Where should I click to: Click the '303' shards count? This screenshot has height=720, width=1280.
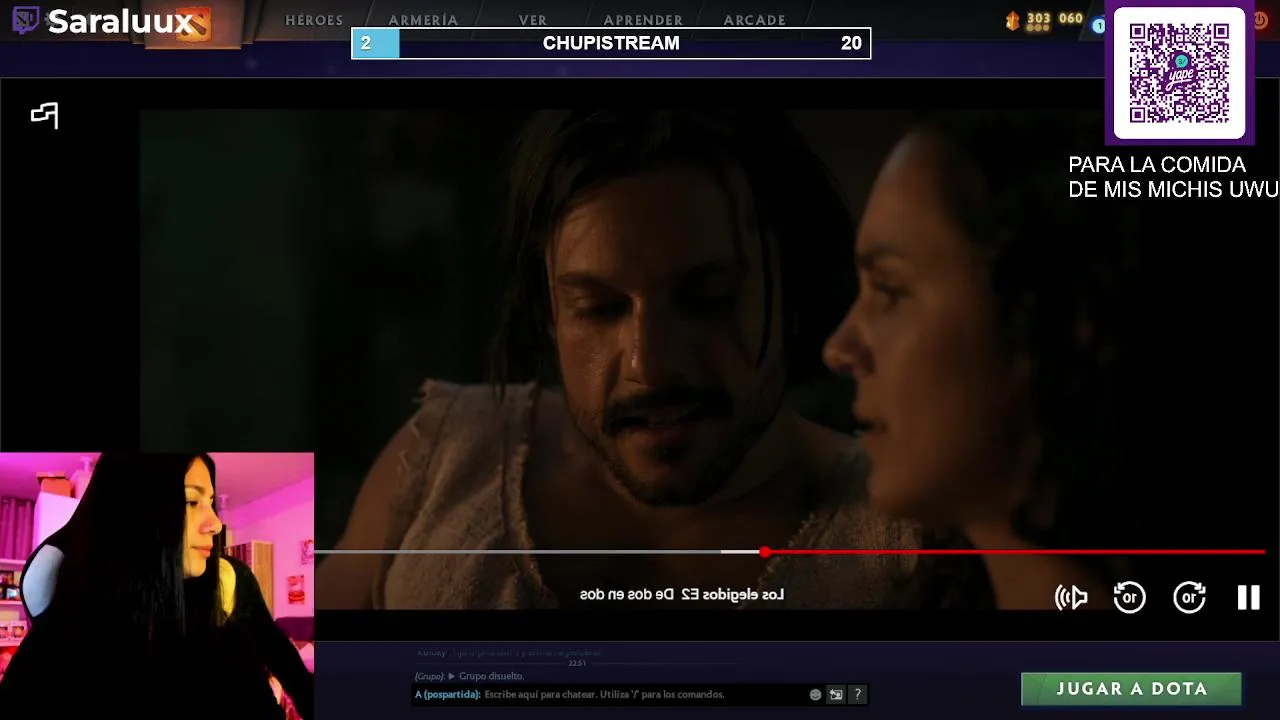coord(1039,18)
